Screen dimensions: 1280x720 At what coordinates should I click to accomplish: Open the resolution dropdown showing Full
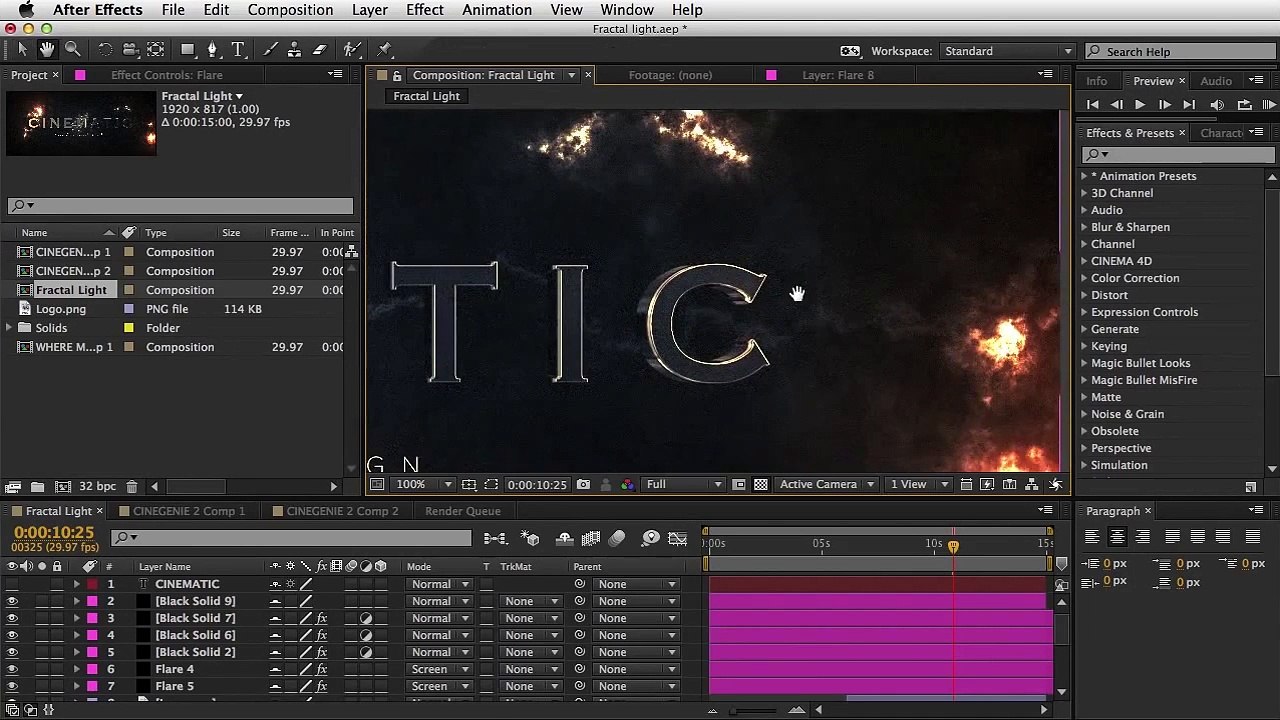(684, 485)
